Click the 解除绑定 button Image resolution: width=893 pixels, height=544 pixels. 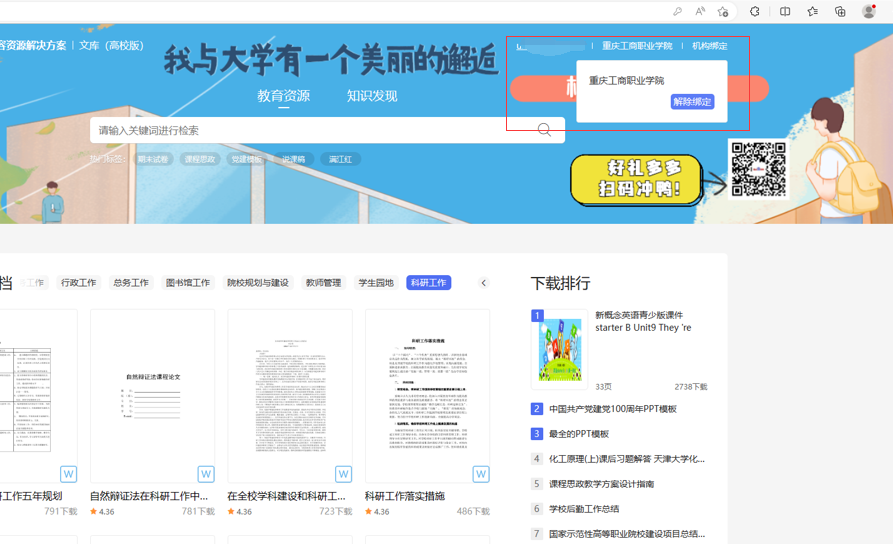[x=692, y=102]
